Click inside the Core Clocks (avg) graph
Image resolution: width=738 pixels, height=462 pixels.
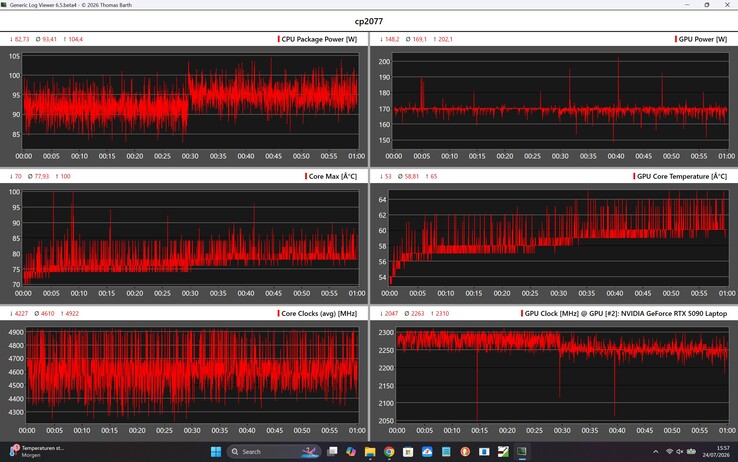[192, 375]
